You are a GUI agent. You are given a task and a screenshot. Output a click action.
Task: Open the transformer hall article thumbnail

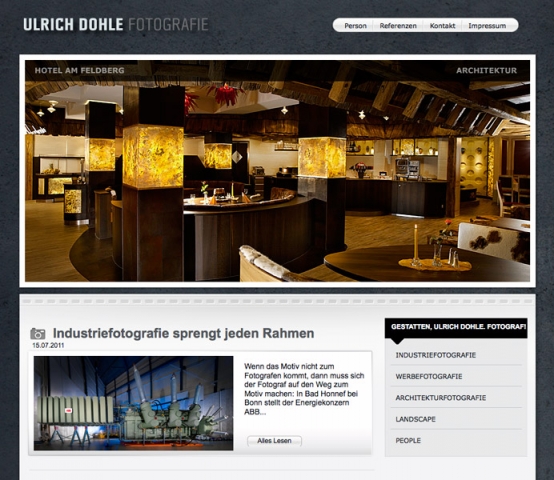pyautogui.click(x=133, y=403)
